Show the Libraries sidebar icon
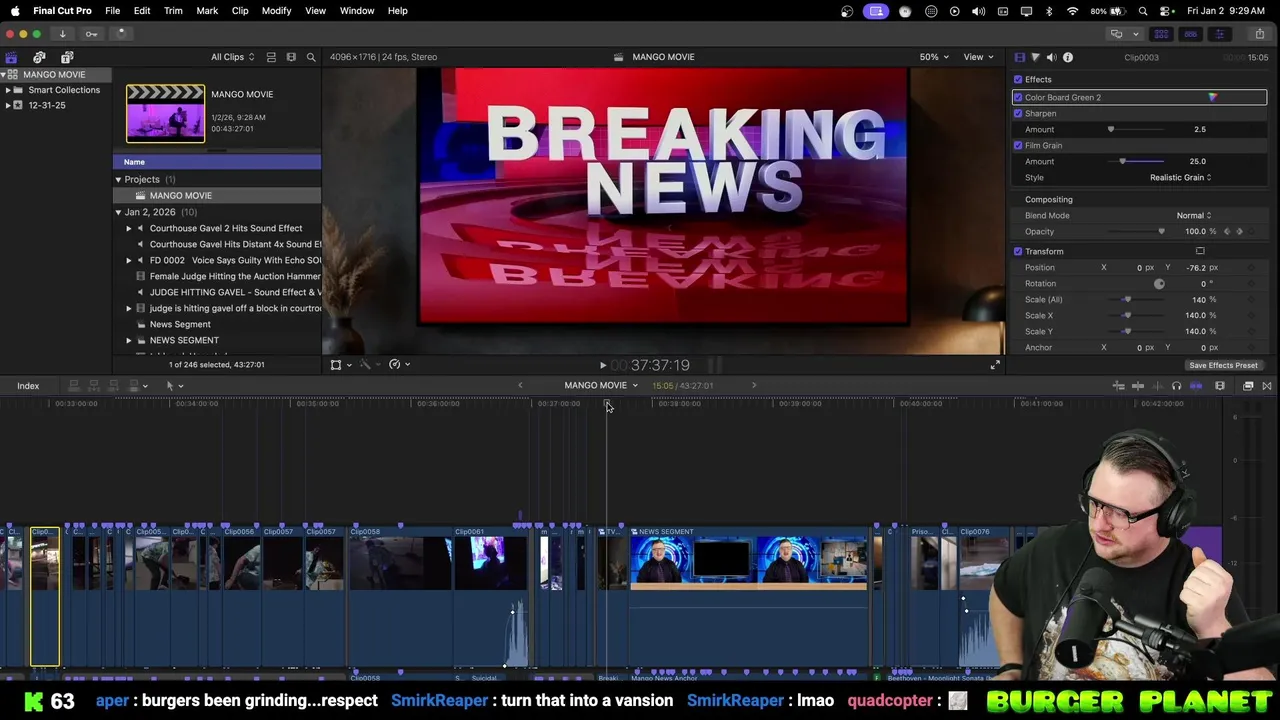 point(11,57)
